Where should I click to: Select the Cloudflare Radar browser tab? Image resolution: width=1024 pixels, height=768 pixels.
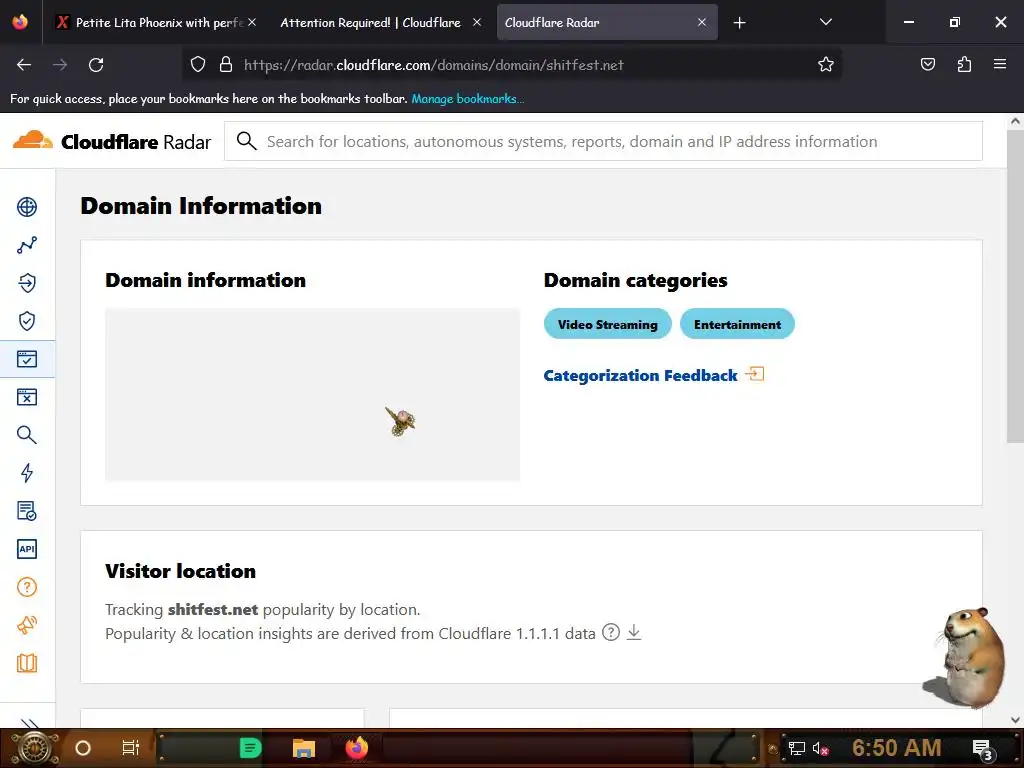coord(607,22)
